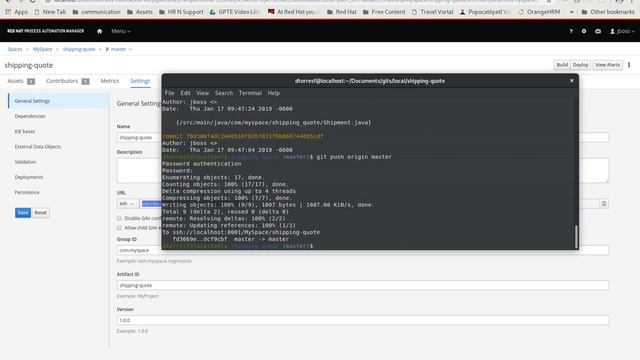
Task: Open terminal Terminal menu
Action: (250, 93)
